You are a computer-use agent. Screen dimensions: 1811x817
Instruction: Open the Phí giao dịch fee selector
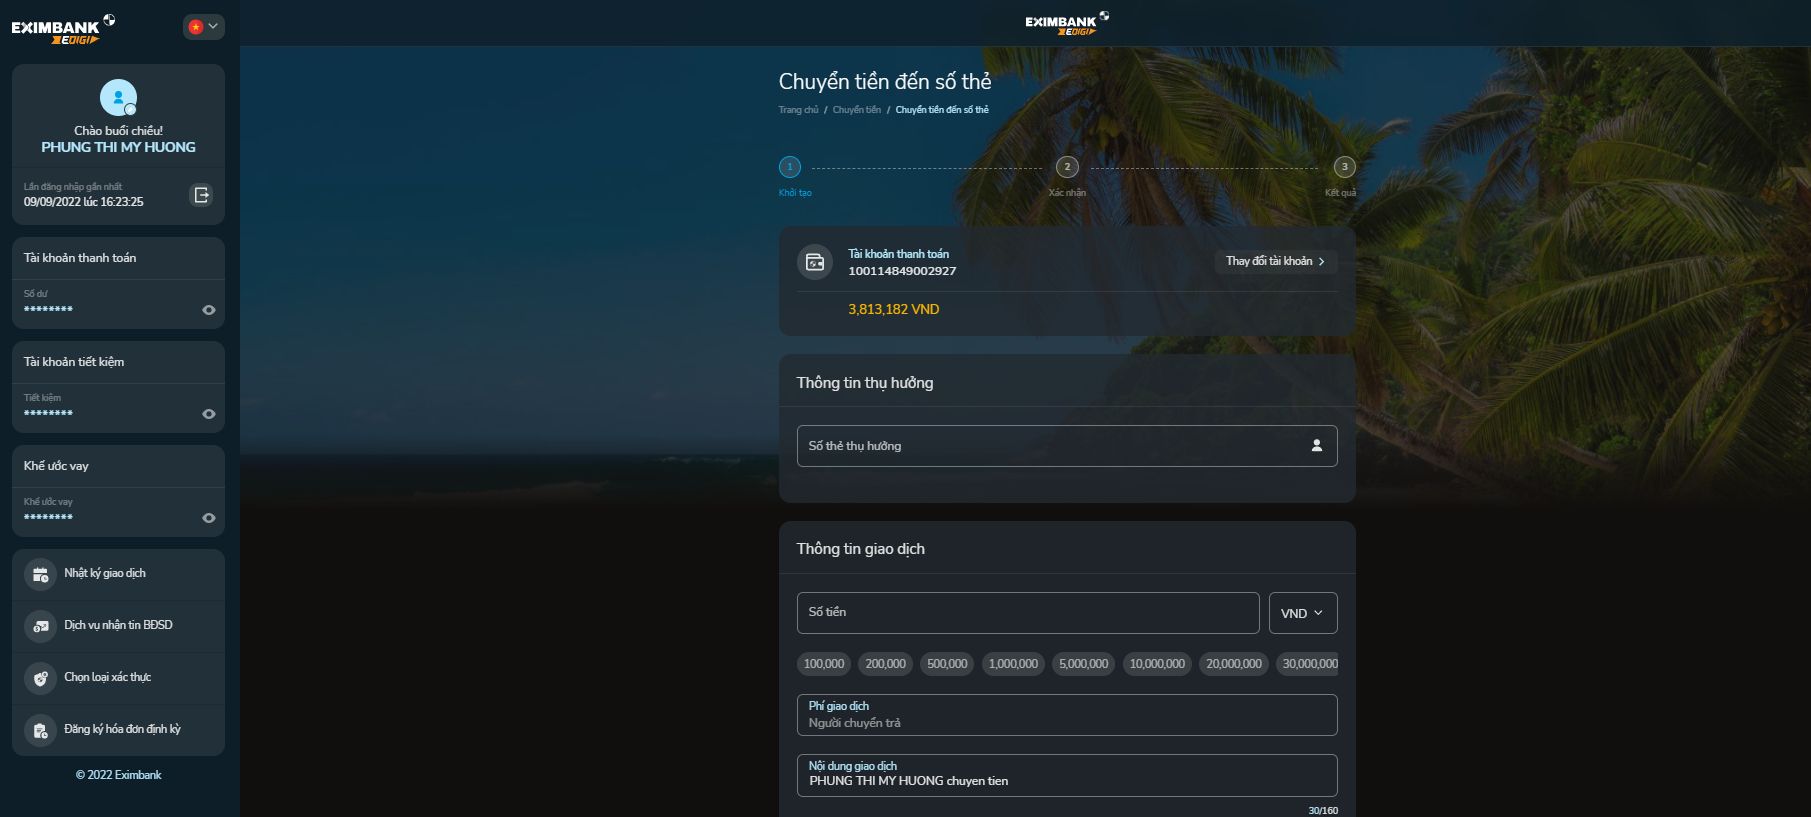[1066, 715]
